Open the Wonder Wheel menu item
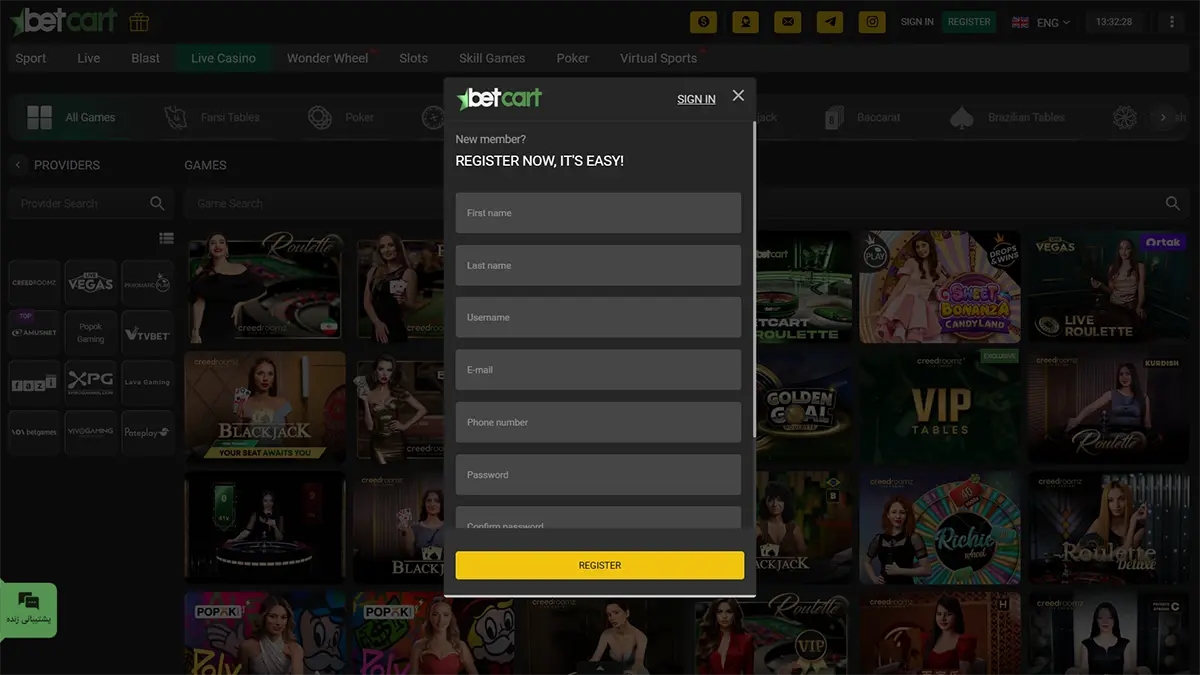Screen dimensions: 1200x675 click(x=328, y=58)
